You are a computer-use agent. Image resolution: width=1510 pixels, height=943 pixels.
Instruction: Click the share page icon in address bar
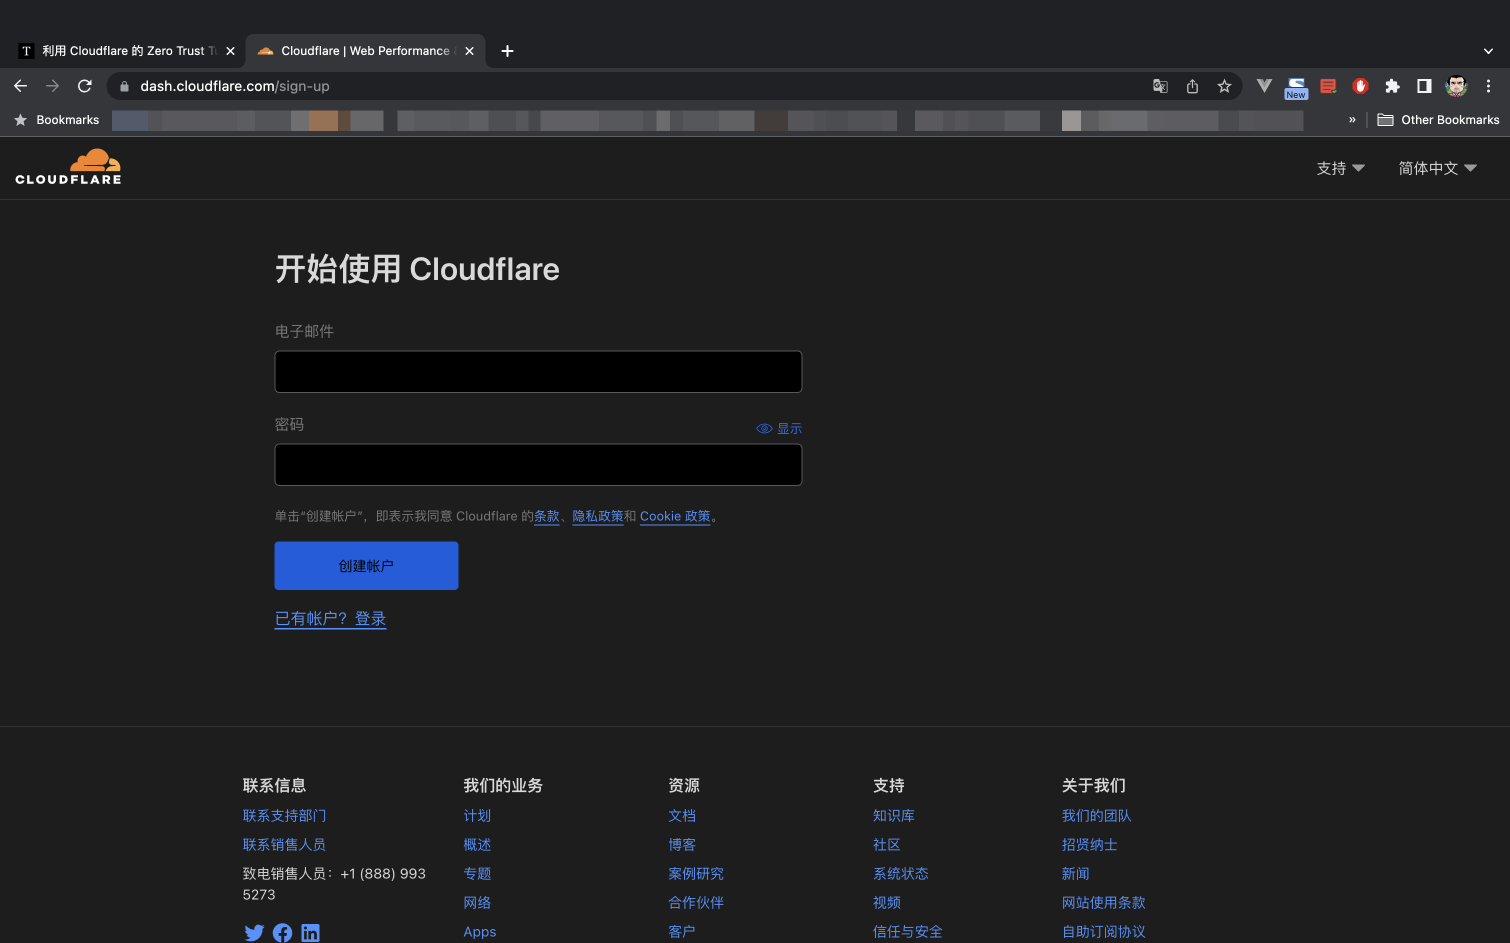(1192, 86)
